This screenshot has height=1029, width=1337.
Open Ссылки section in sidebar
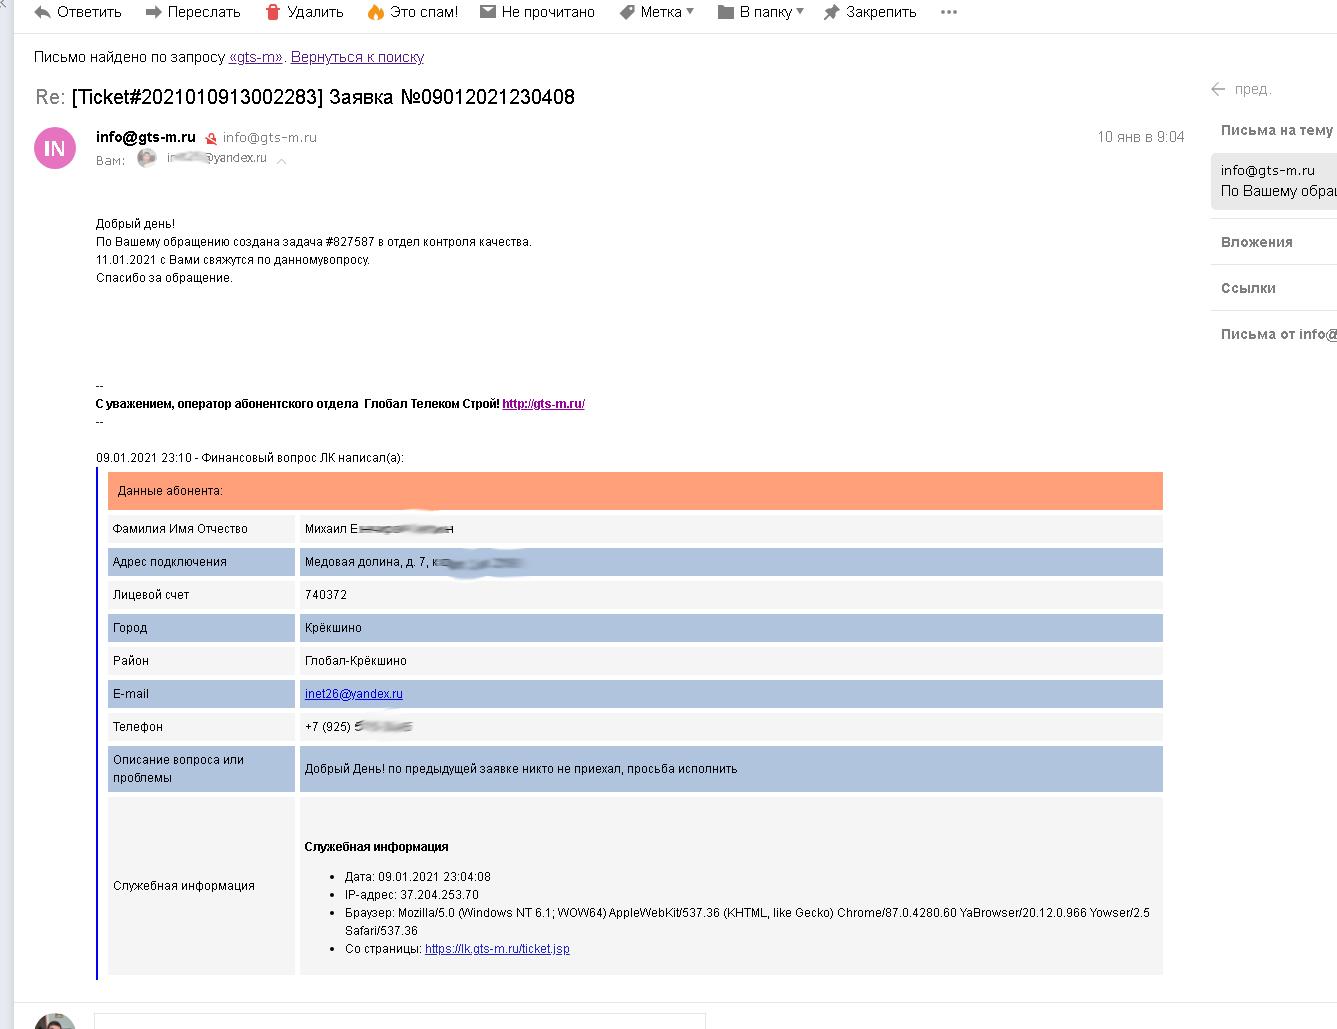(x=1248, y=288)
